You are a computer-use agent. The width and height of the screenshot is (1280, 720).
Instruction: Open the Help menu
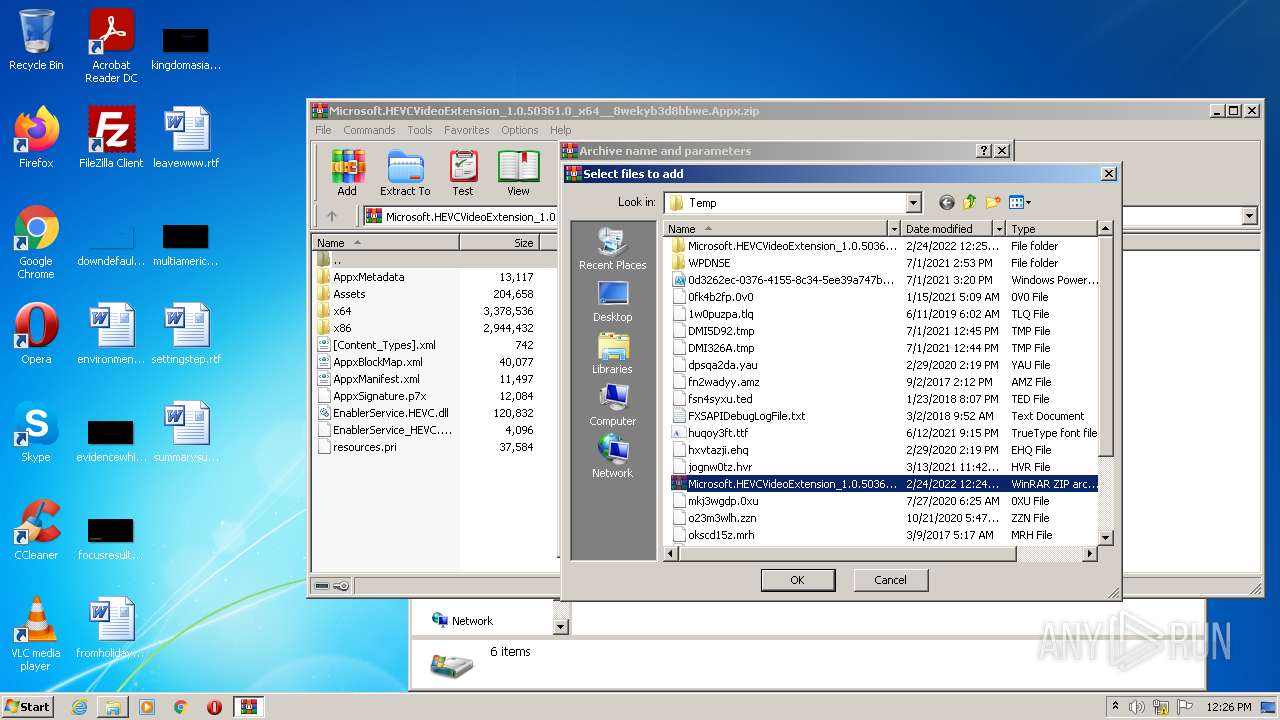click(x=561, y=130)
